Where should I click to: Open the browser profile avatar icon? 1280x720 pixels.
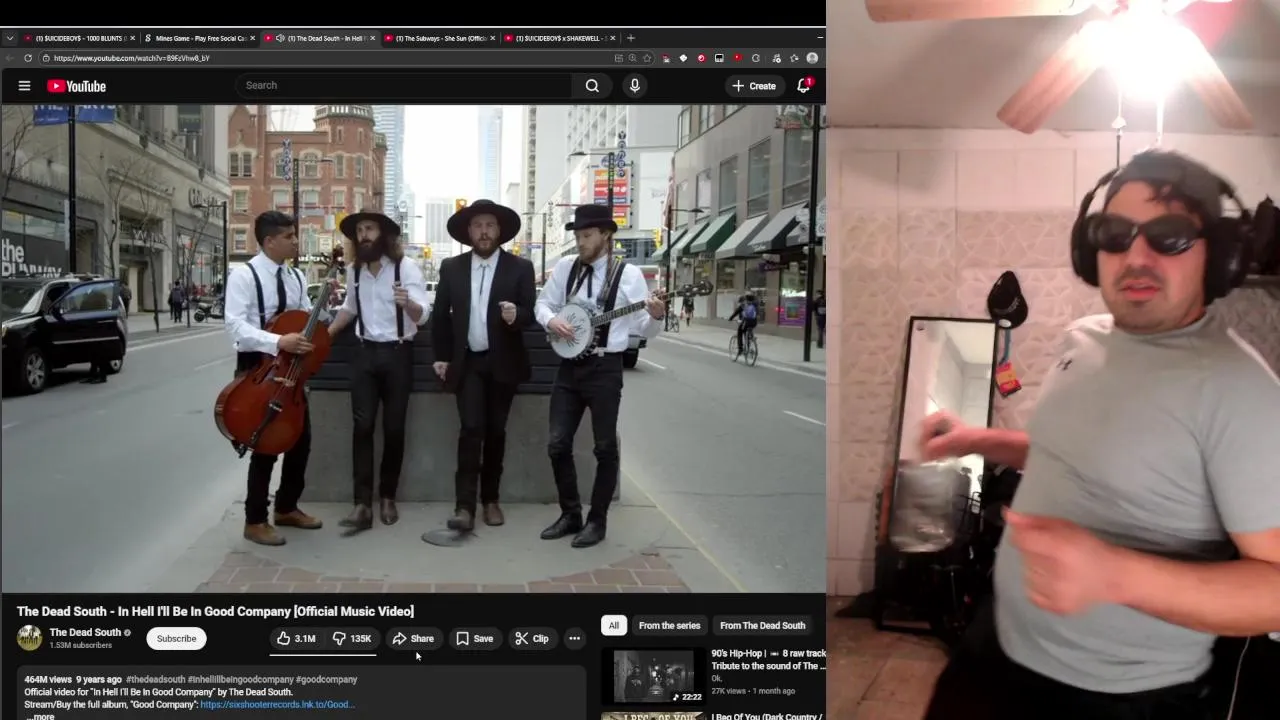click(812, 58)
